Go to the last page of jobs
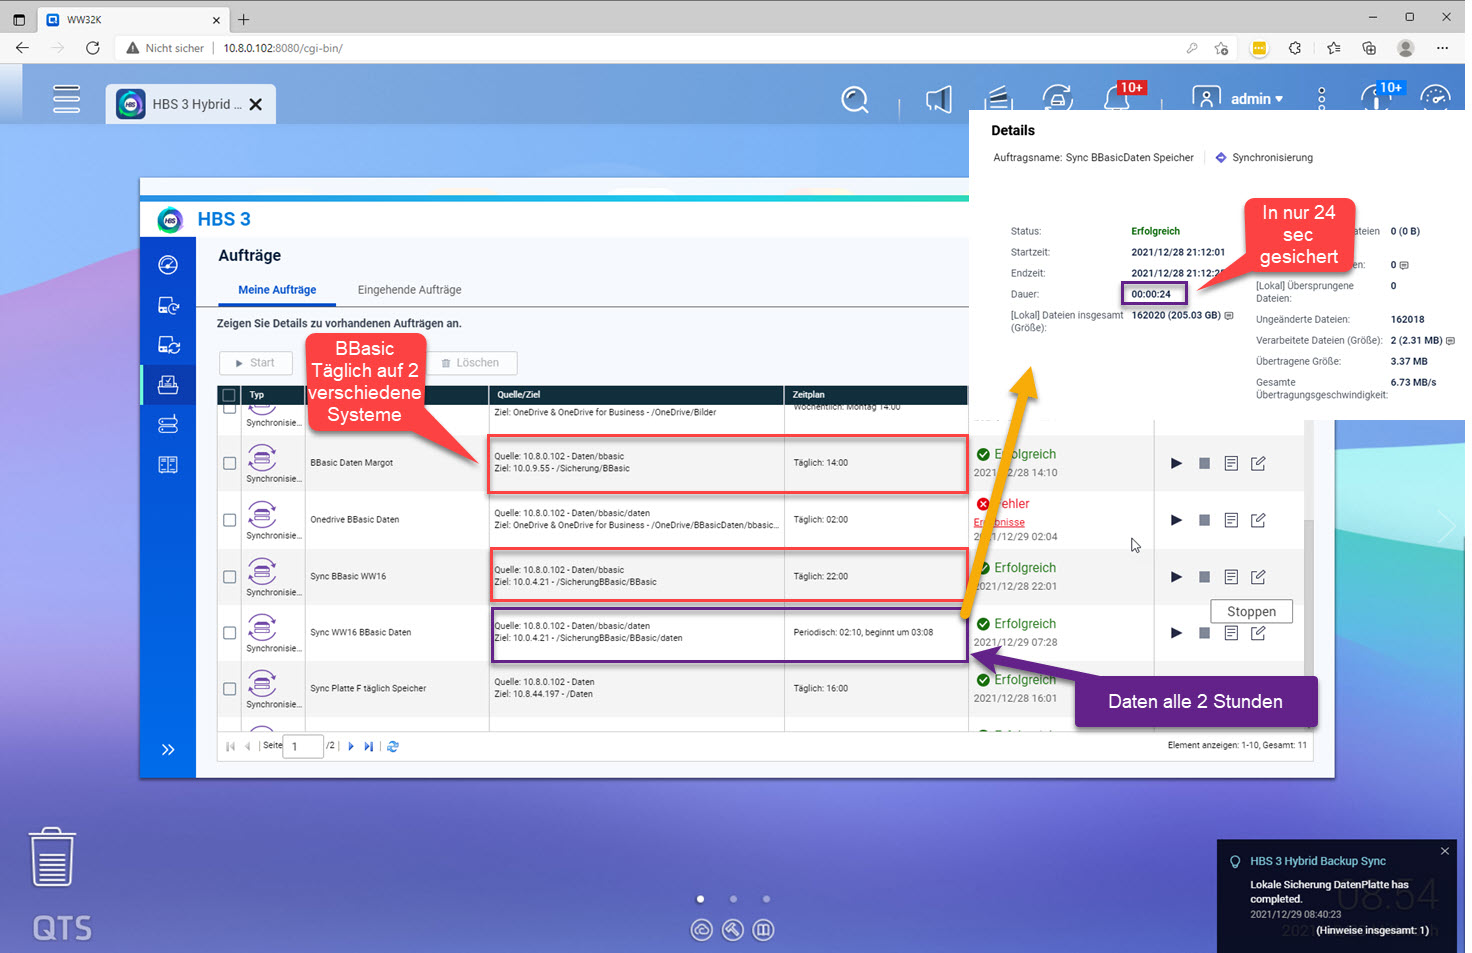 368,746
